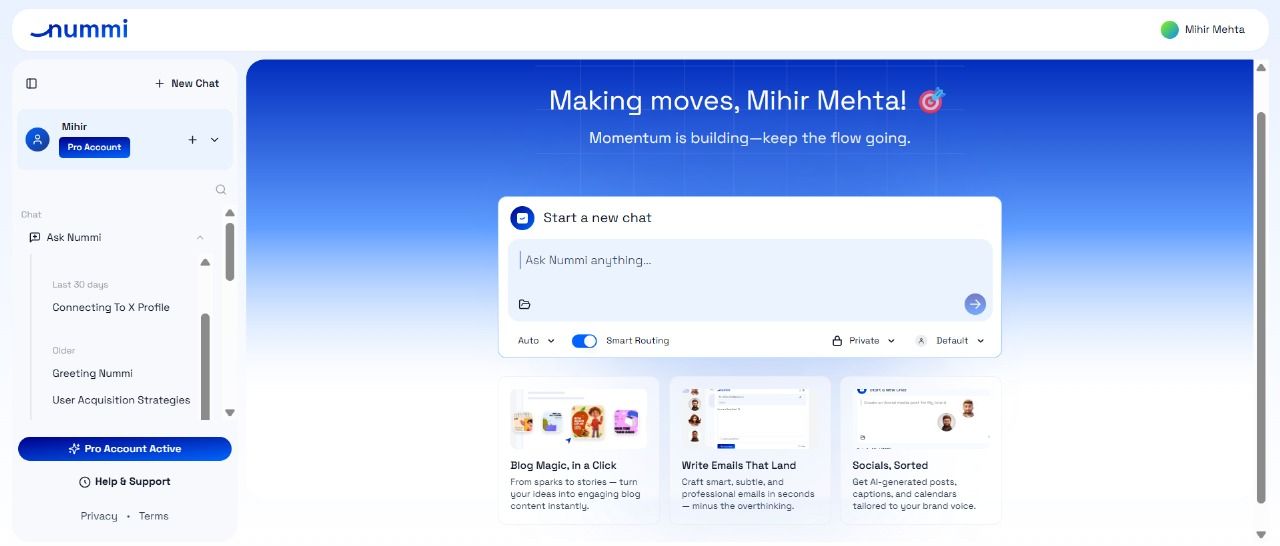Click the Mihir Mehta username text

click(1215, 30)
